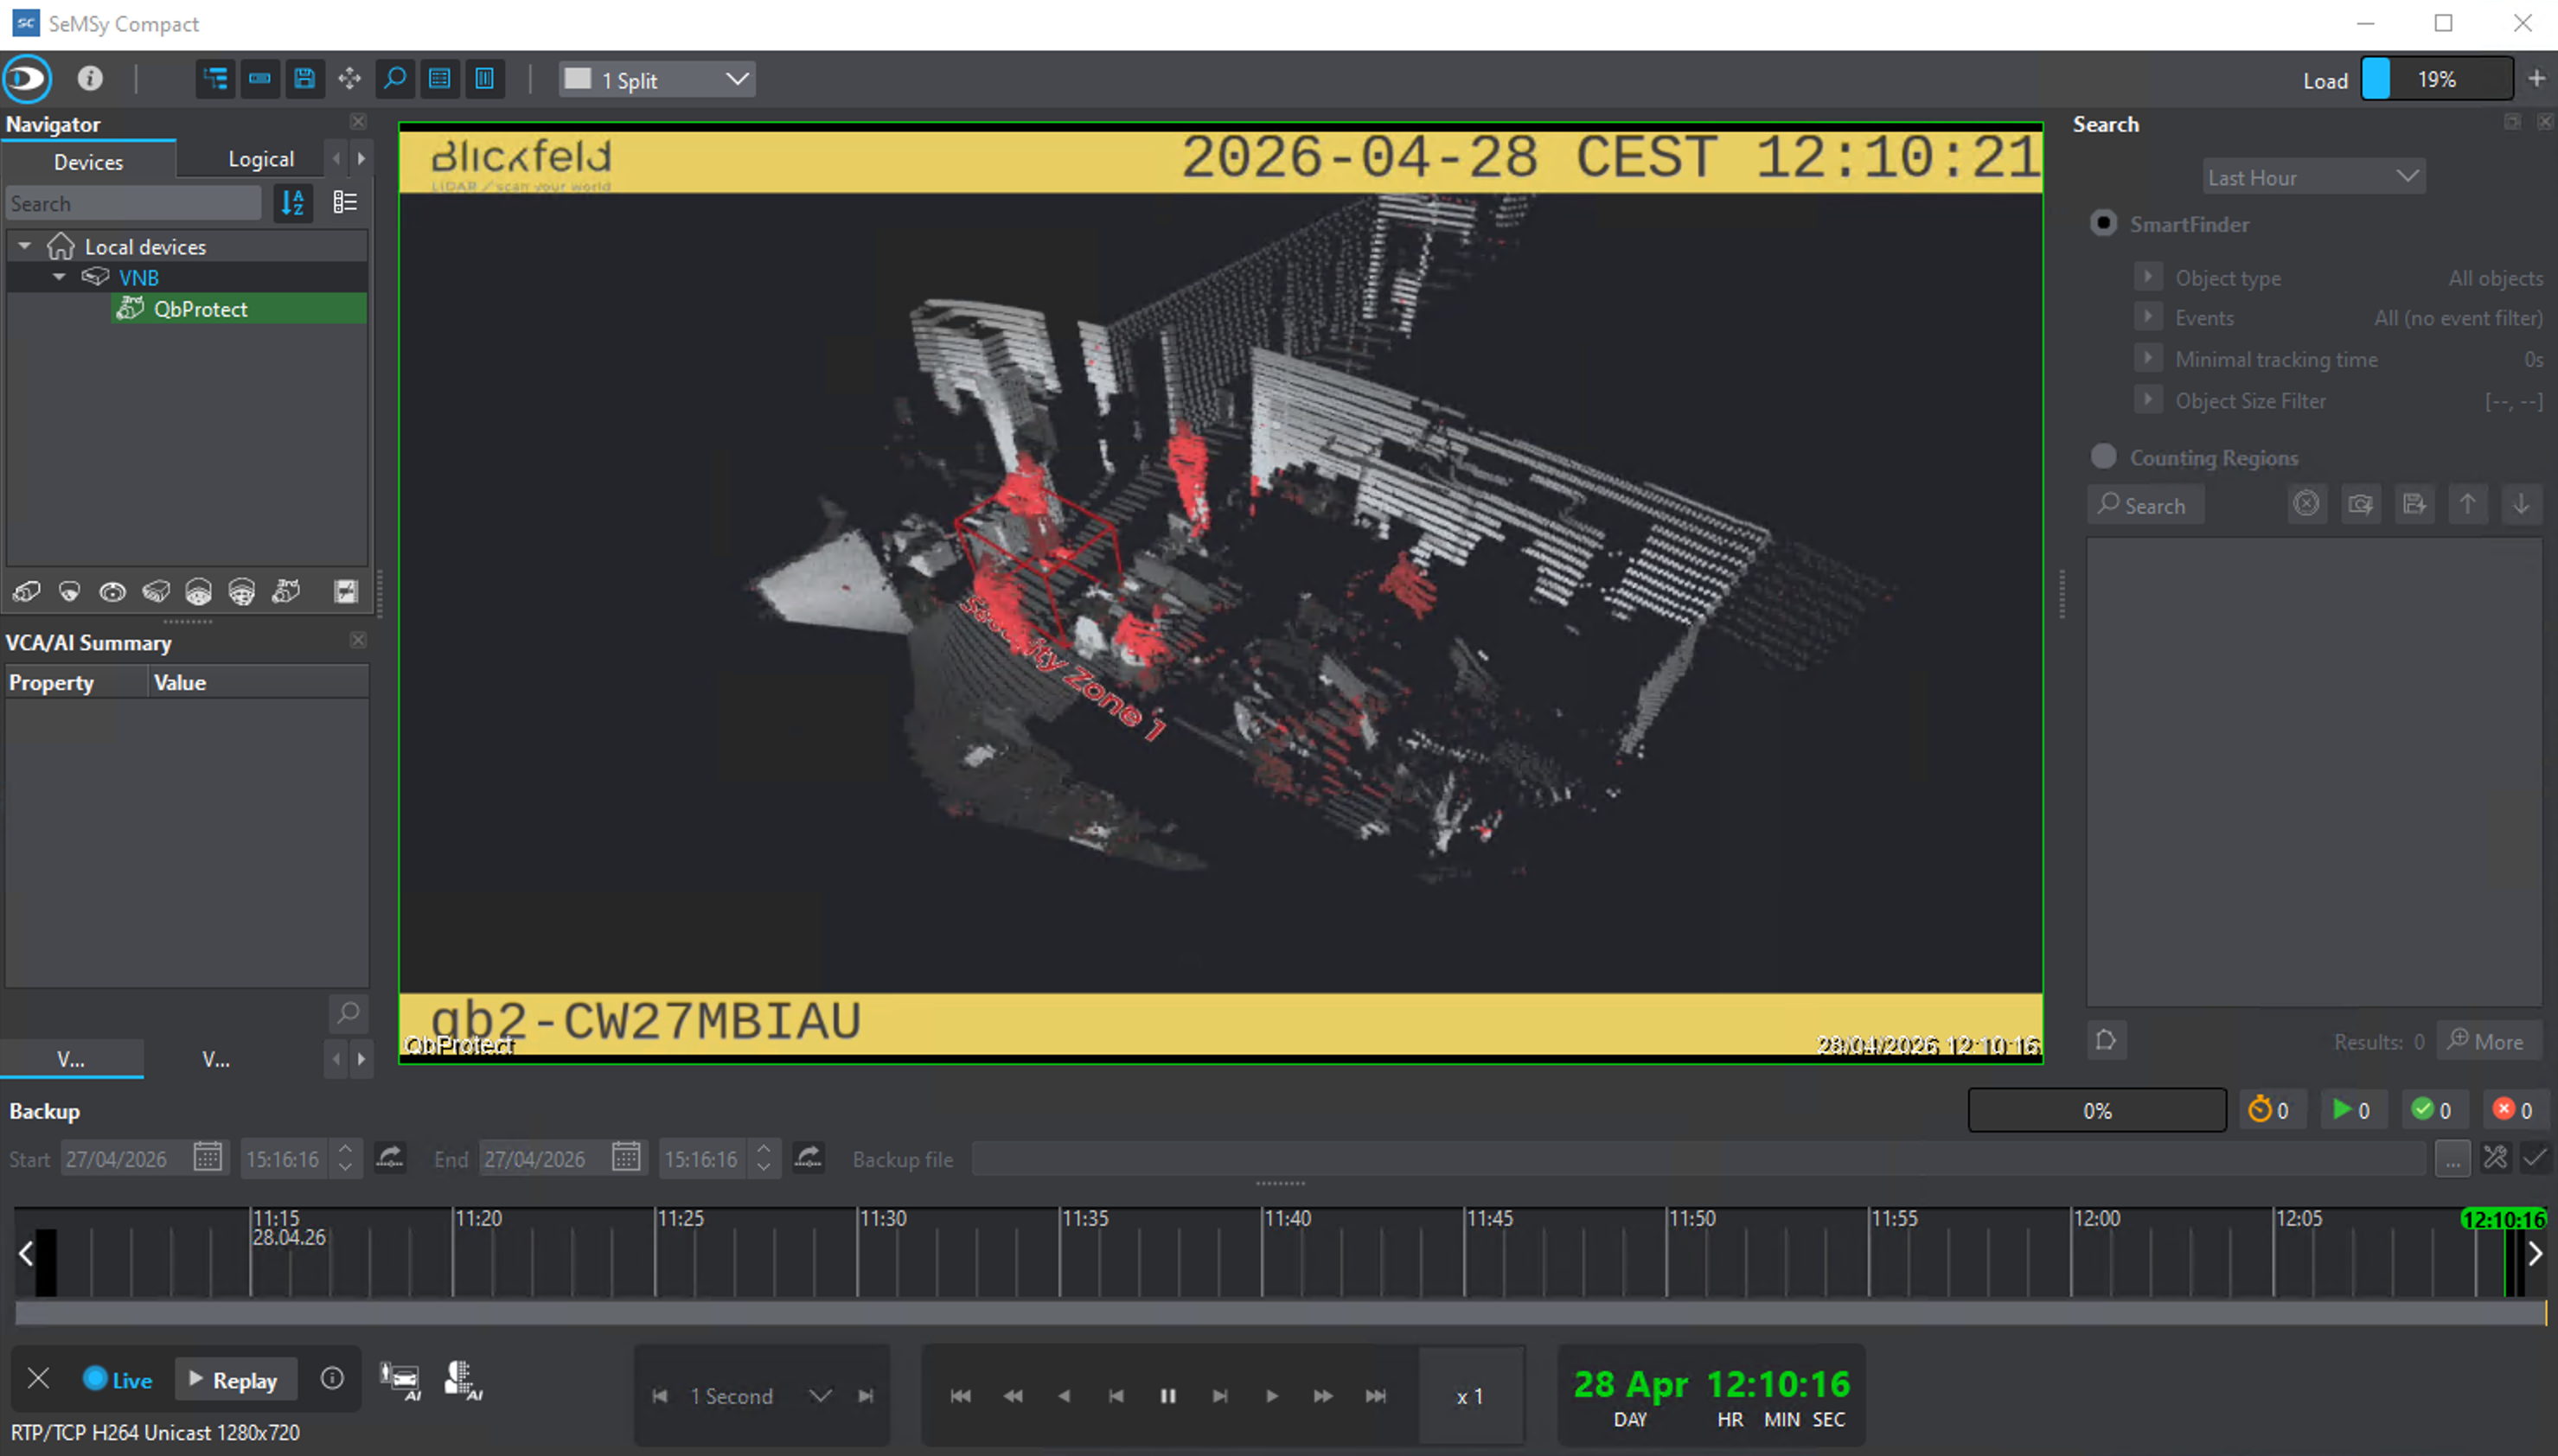Image resolution: width=2558 pixels, height=1456 pixels.
Task: Open the Last Hour time range dropdown
Action: pyautogui.click(x=2313, y=177)
